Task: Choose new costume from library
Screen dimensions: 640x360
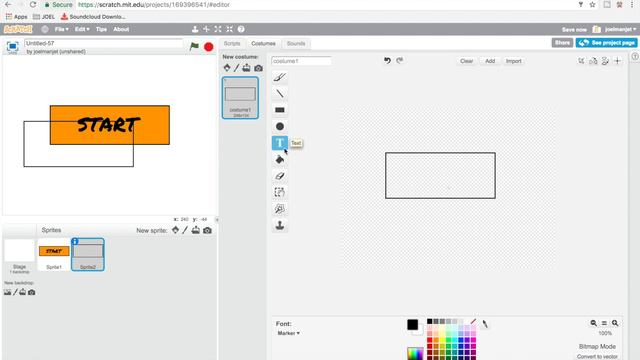Action: coord(227,68)
